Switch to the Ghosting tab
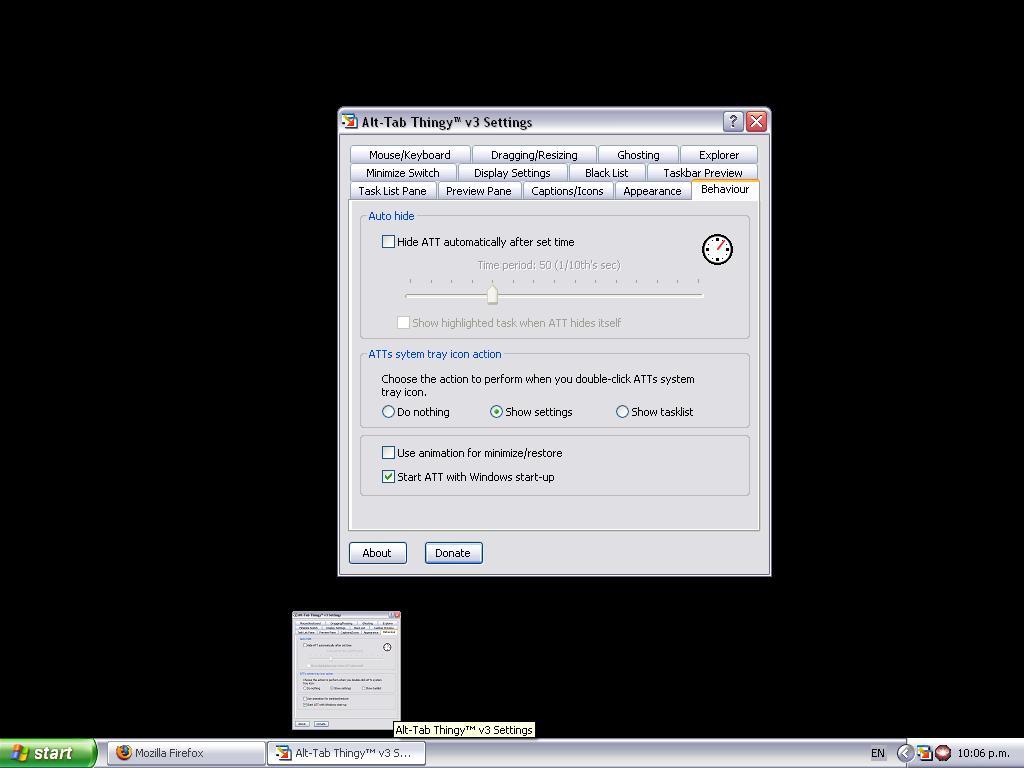Screen dimensions: 1025x768 point(637,154)
